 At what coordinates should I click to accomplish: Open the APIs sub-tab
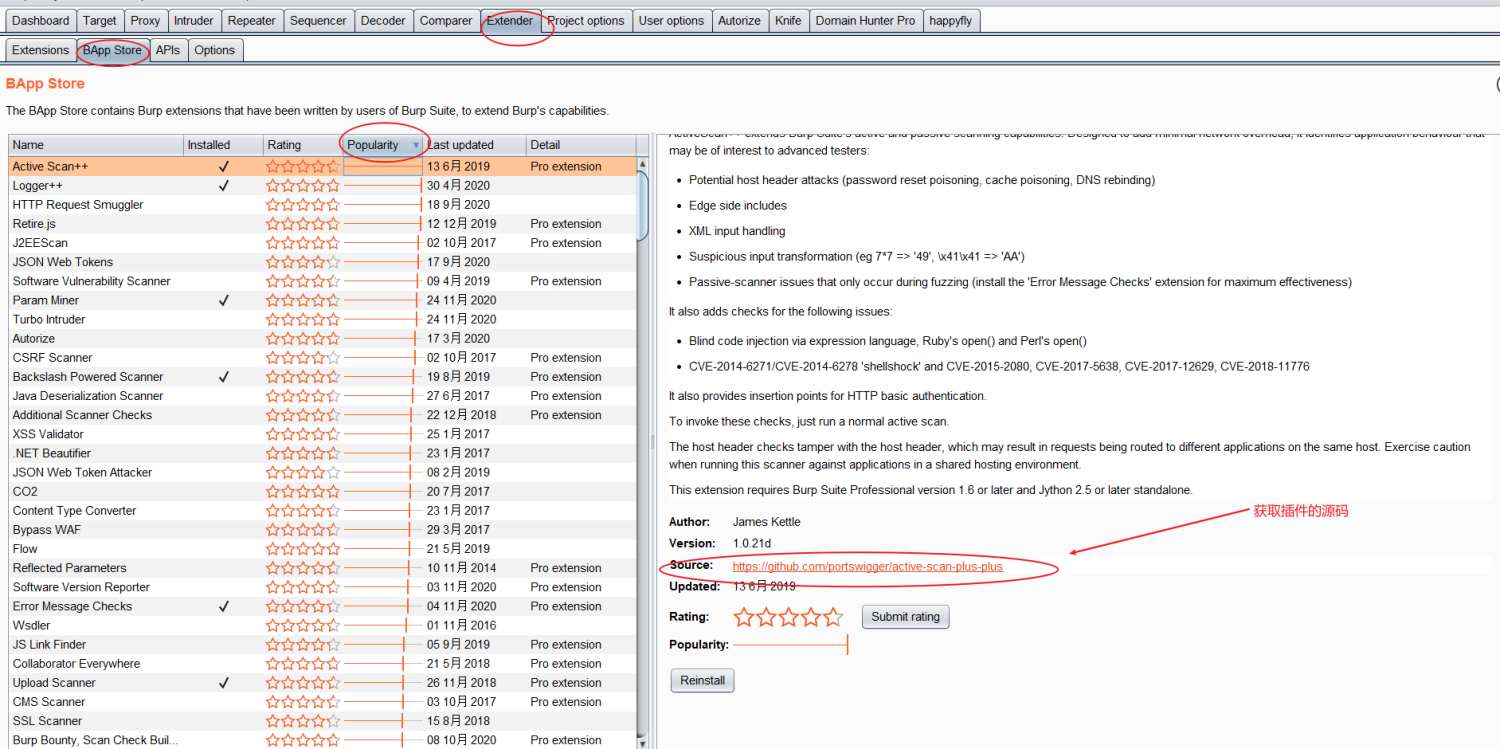[x=168, y=50]
